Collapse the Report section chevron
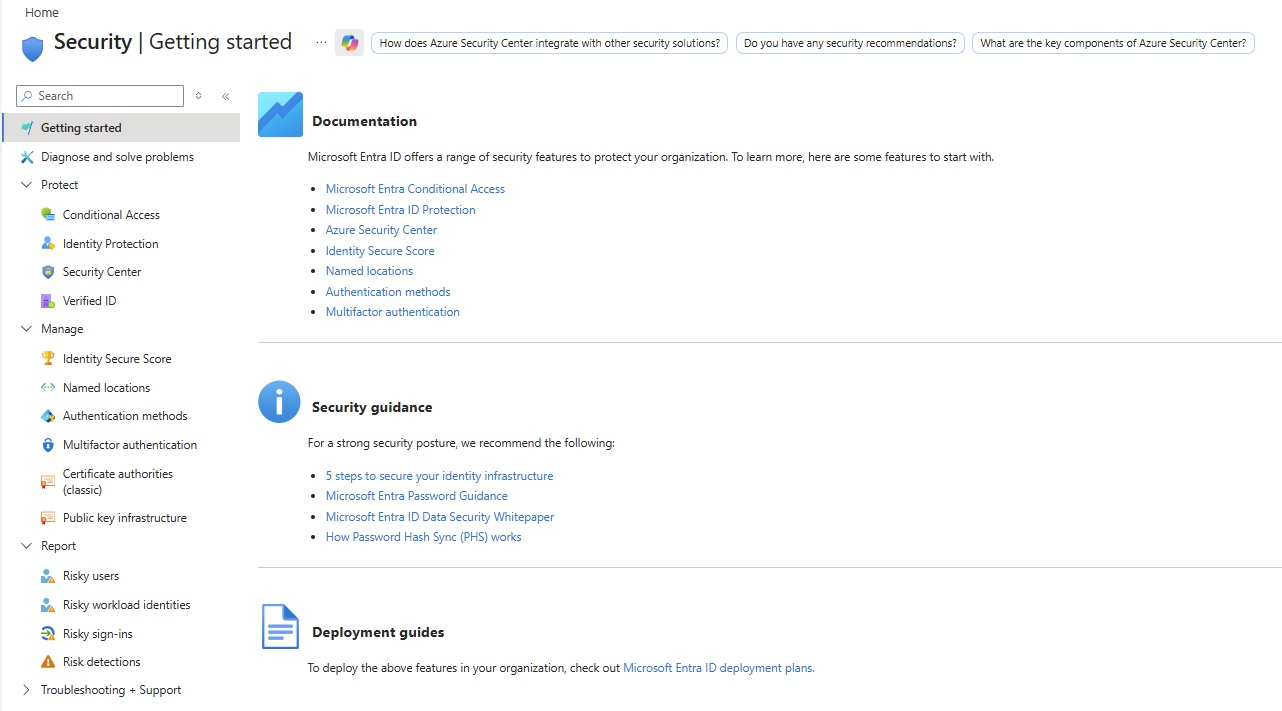This screenshot has width=1282, height=711. (x=27, y=546)
